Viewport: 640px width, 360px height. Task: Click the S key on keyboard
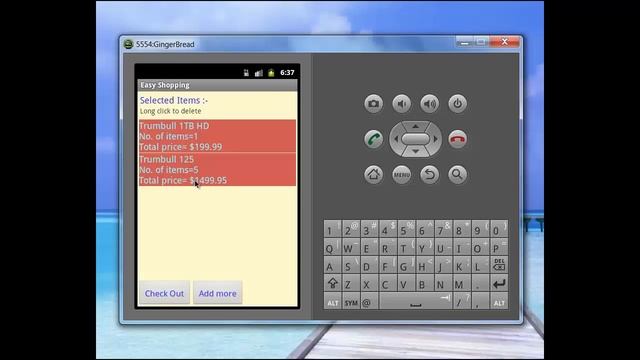click(x=351, y=264)
